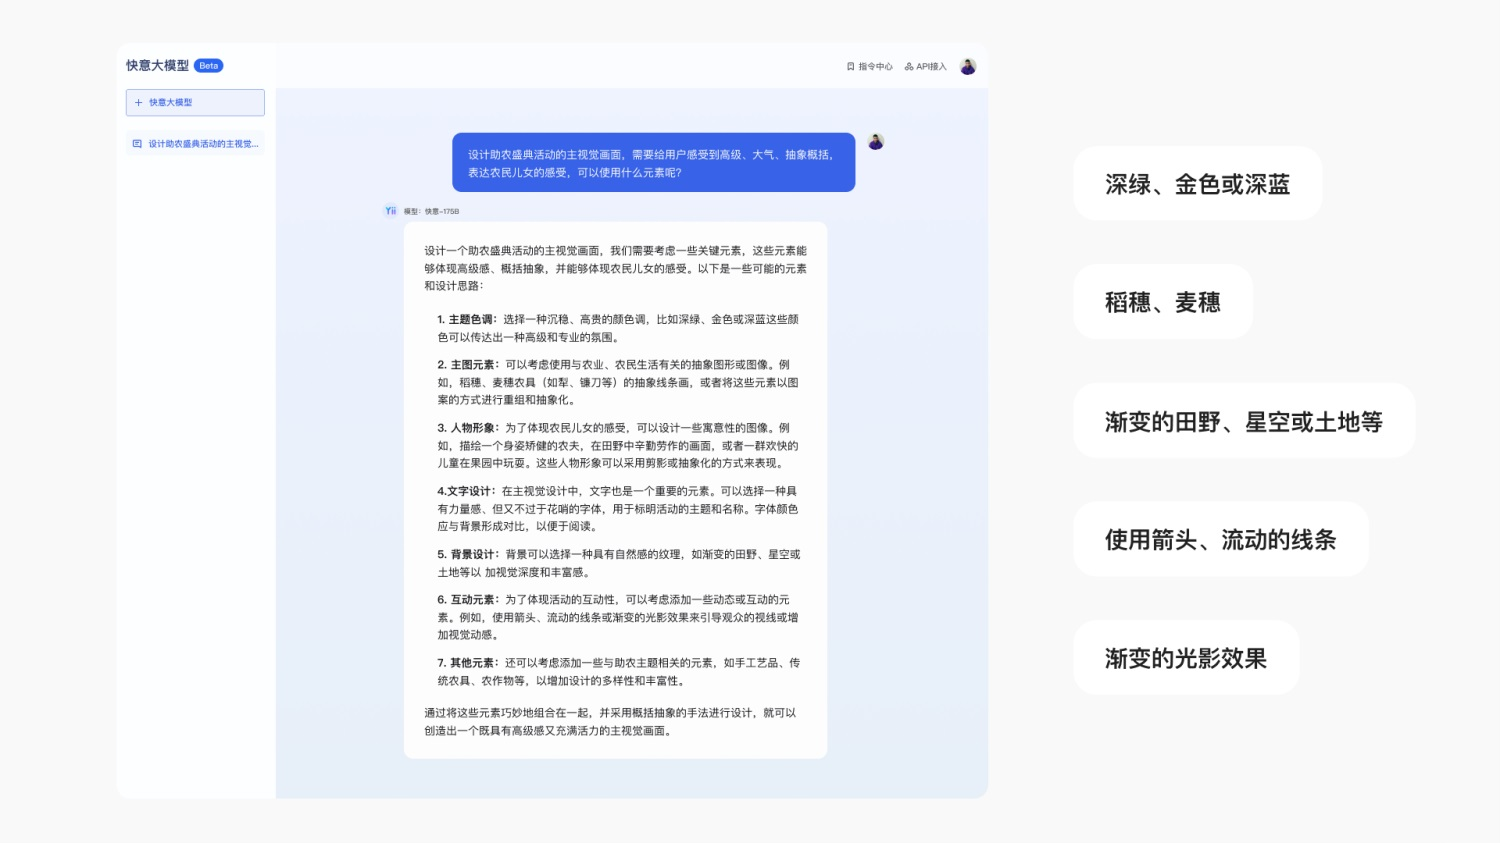Click the Yi model icon above the answer

391,211
